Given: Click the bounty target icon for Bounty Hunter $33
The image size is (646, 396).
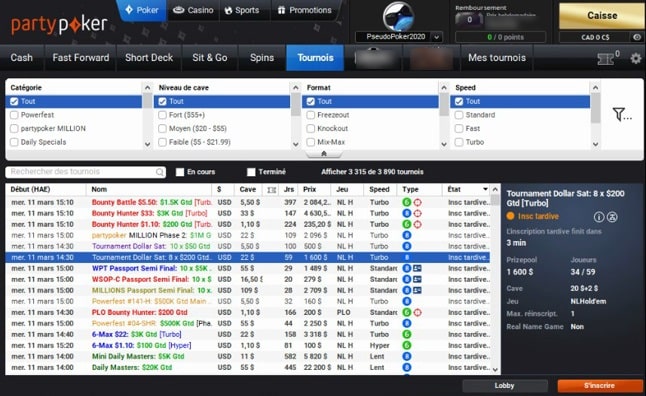Looking at the screenshot, I should click(x=417, y=213).
